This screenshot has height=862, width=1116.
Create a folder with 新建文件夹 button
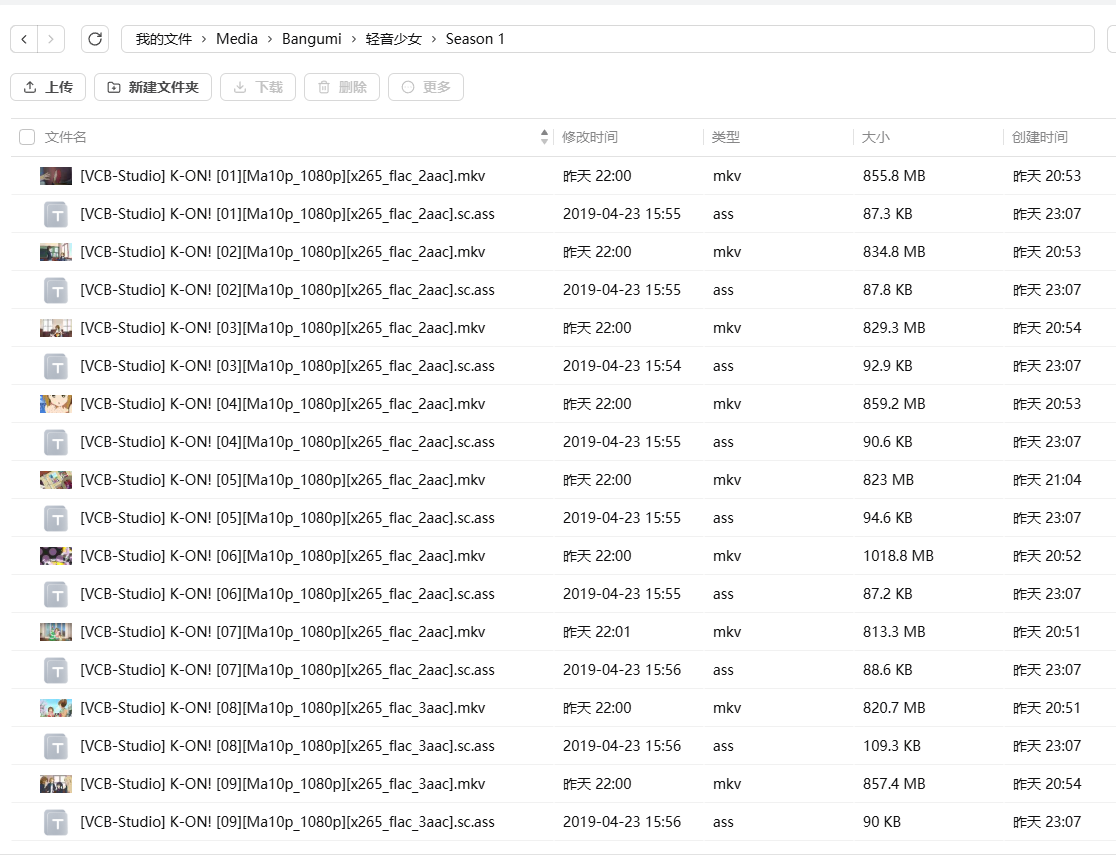tap(153, 87)
